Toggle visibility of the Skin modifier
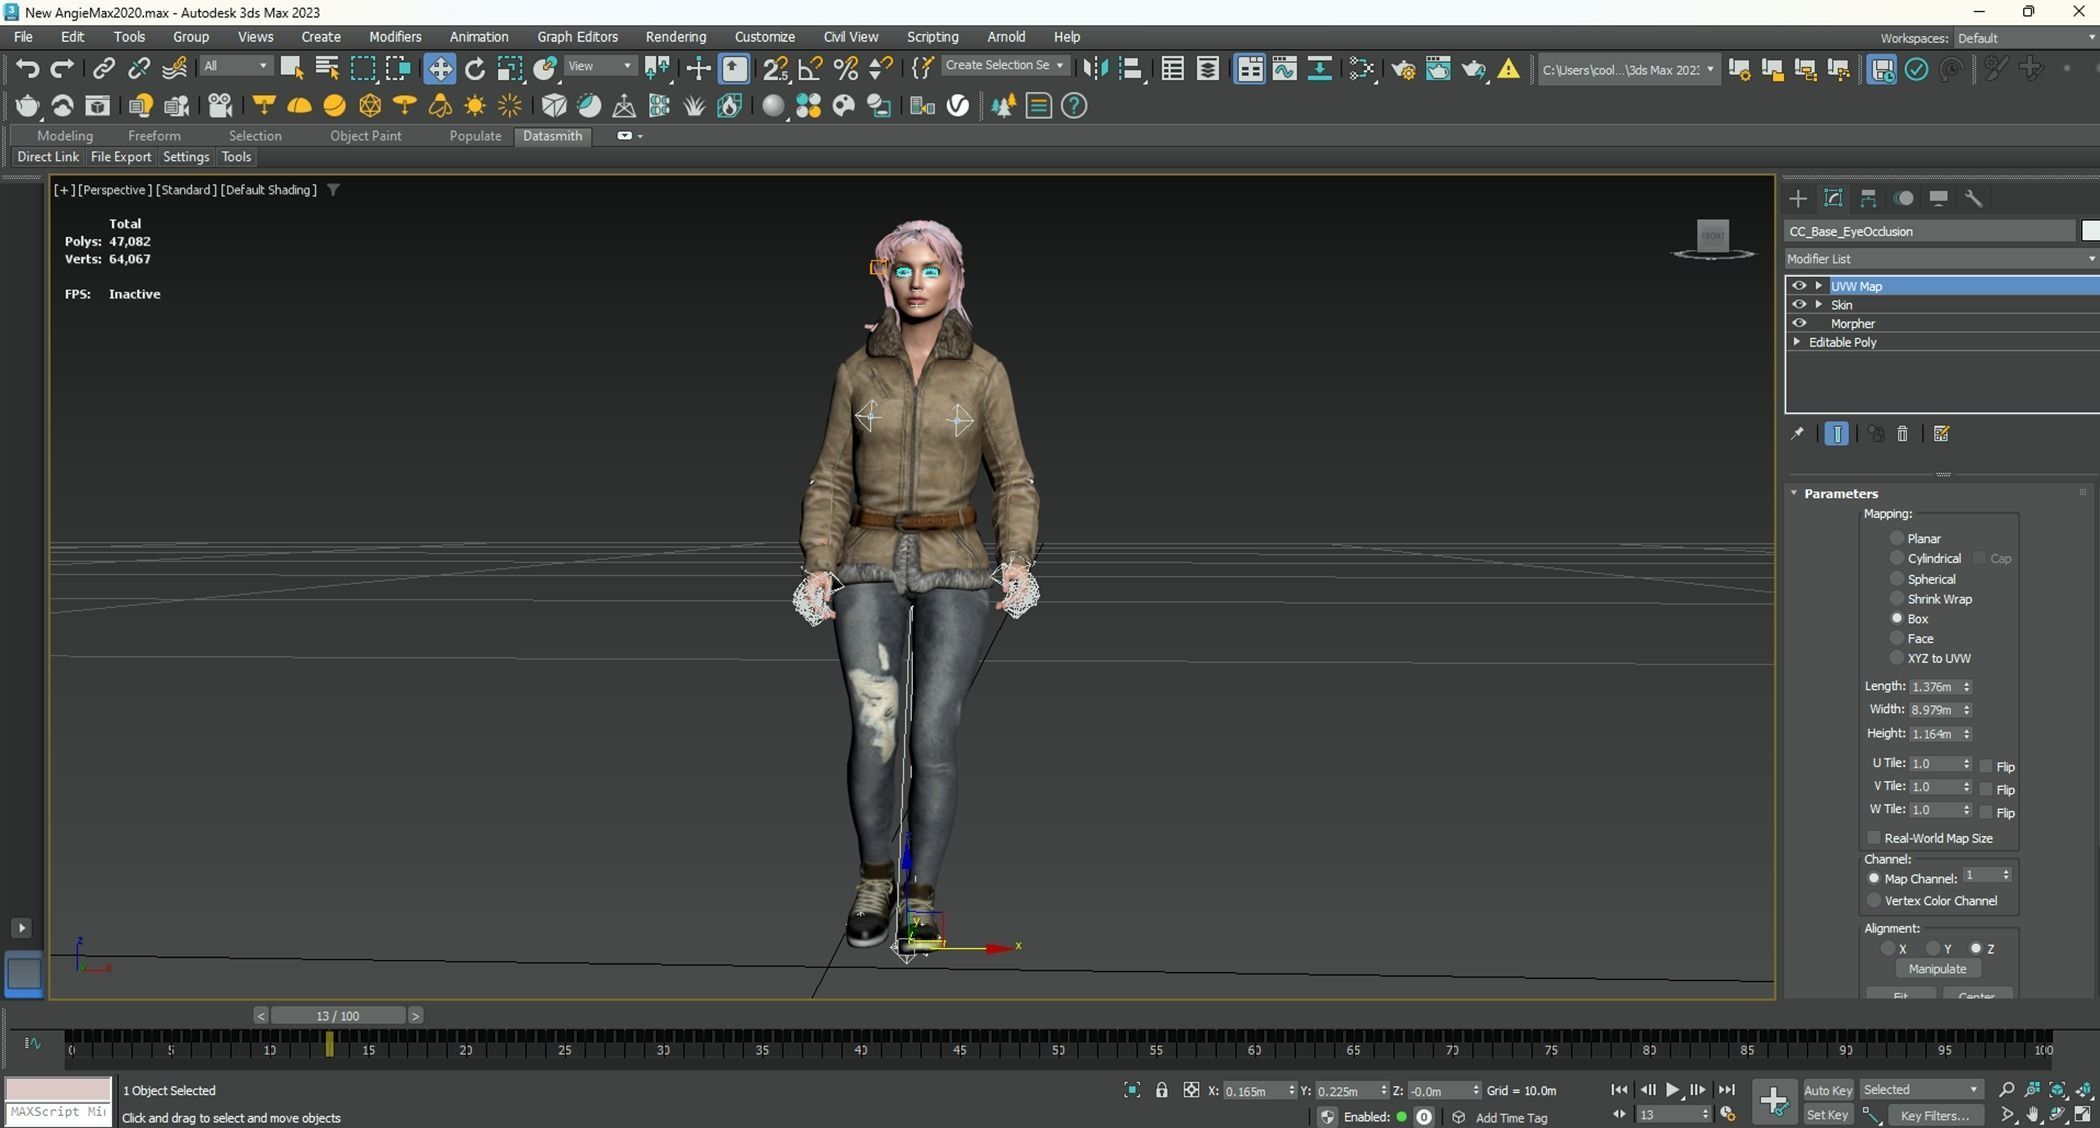Image resolution: width=2100 pixels, height=1128 pixels. point(1799,304)
